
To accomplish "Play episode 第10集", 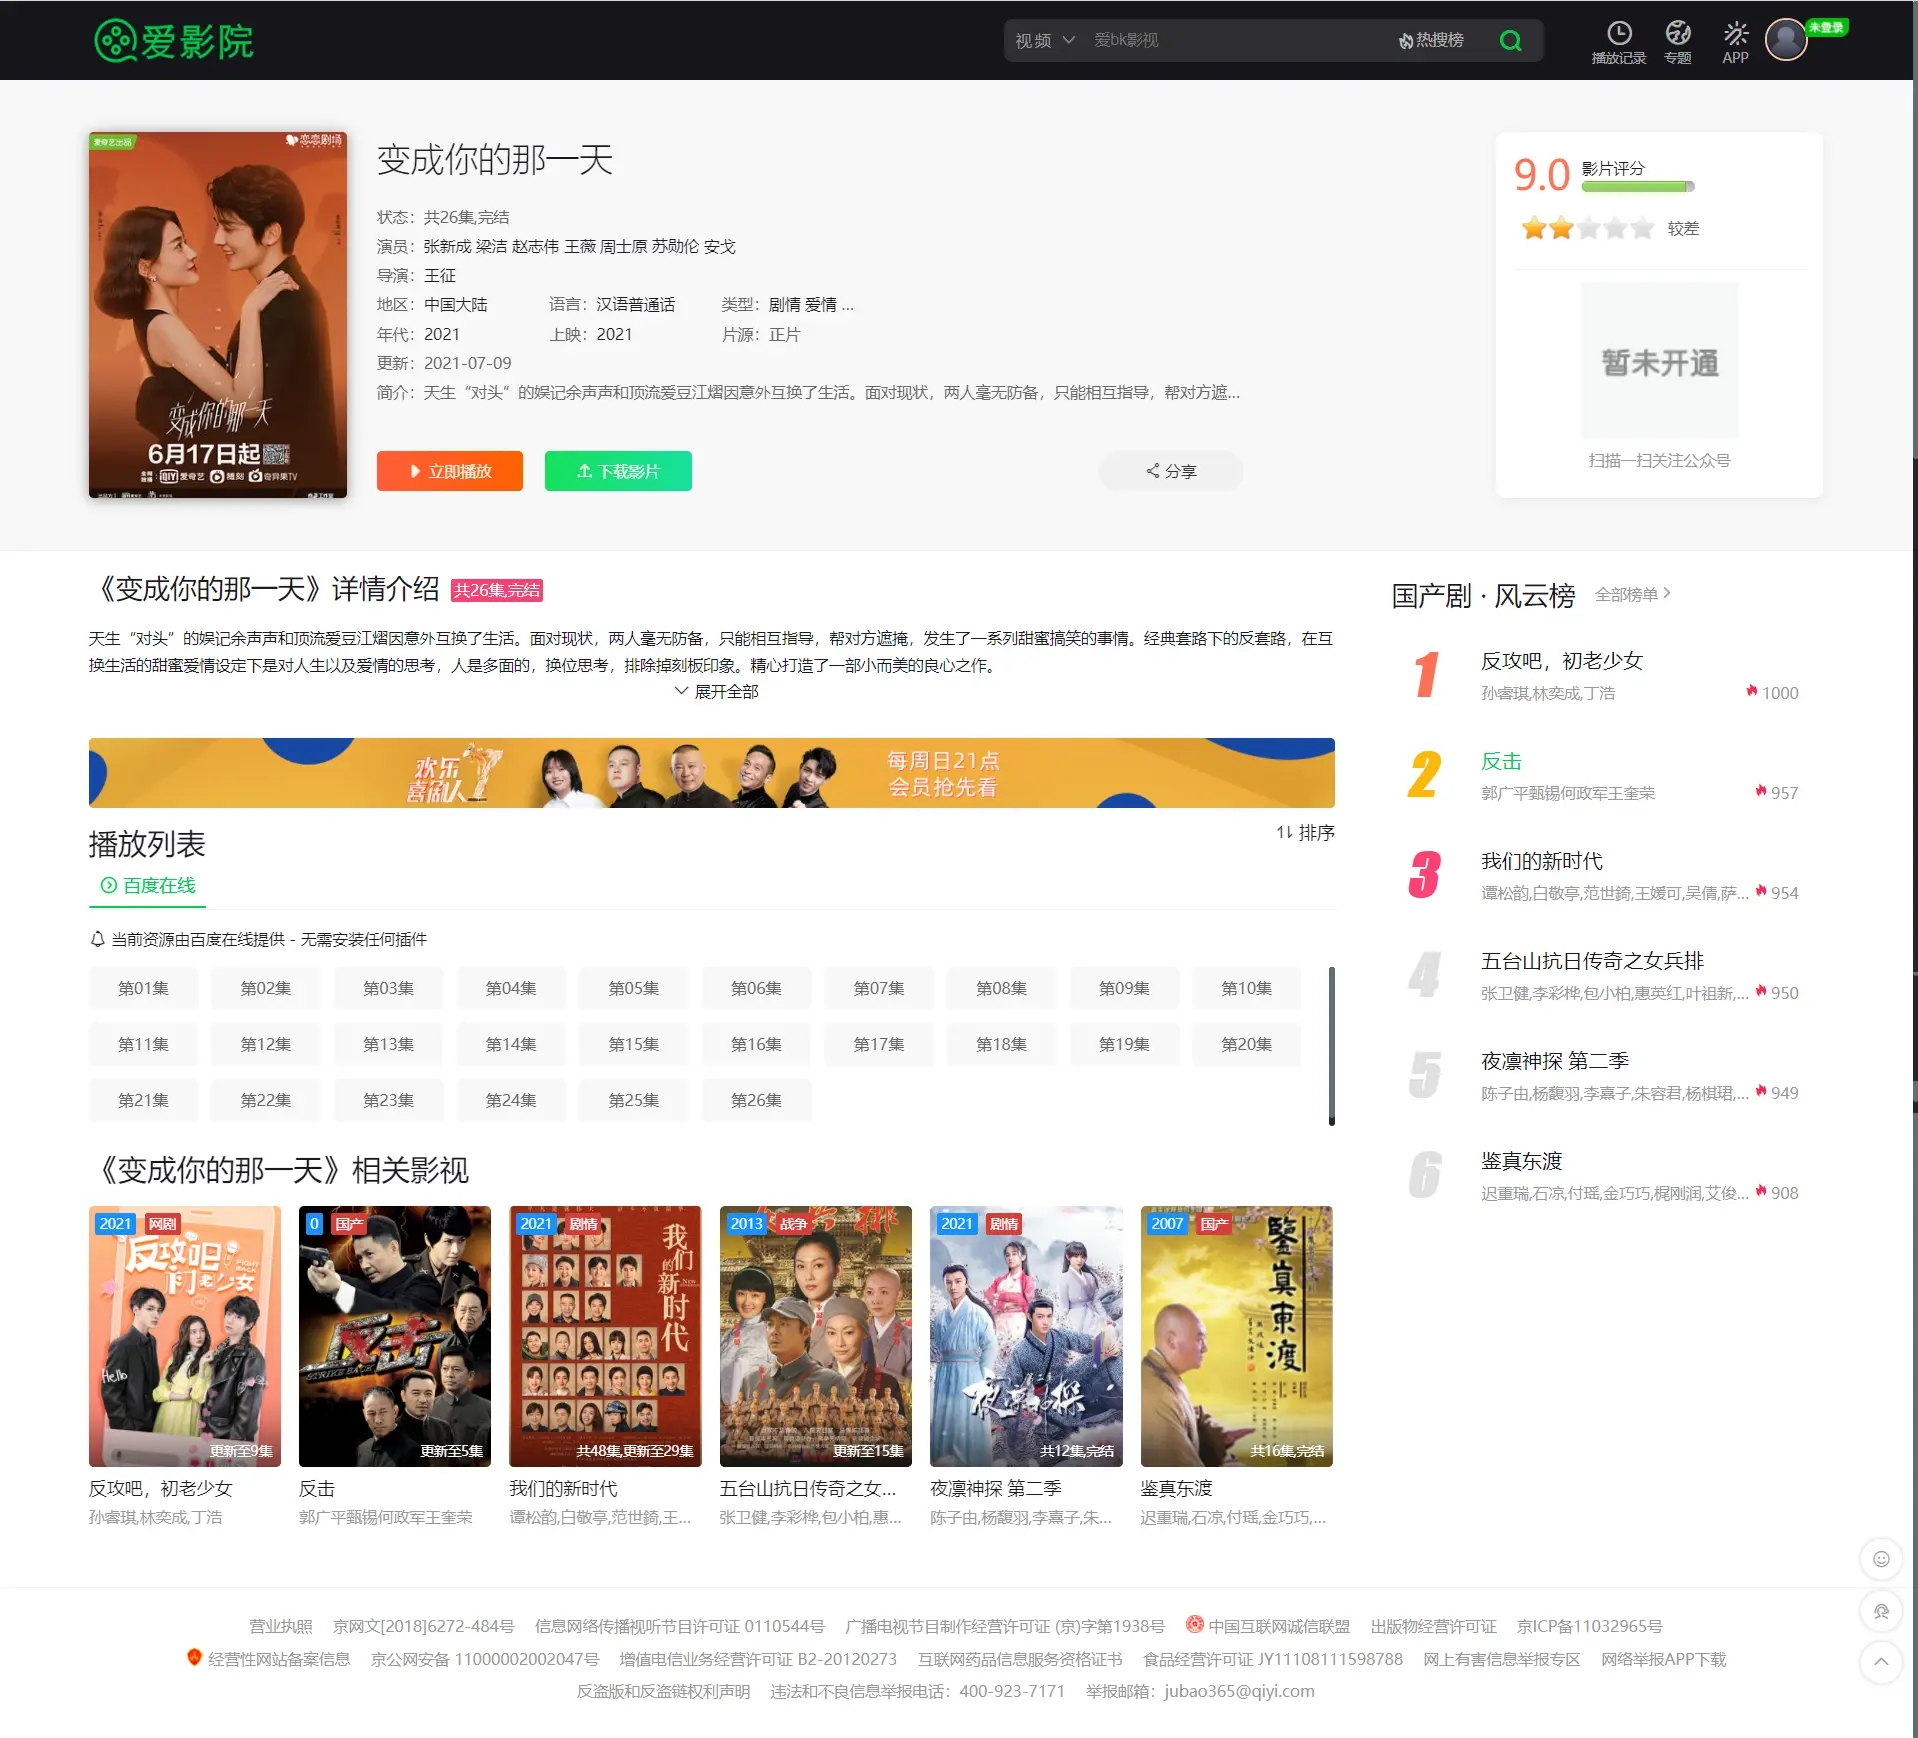I will (1247, 989).
